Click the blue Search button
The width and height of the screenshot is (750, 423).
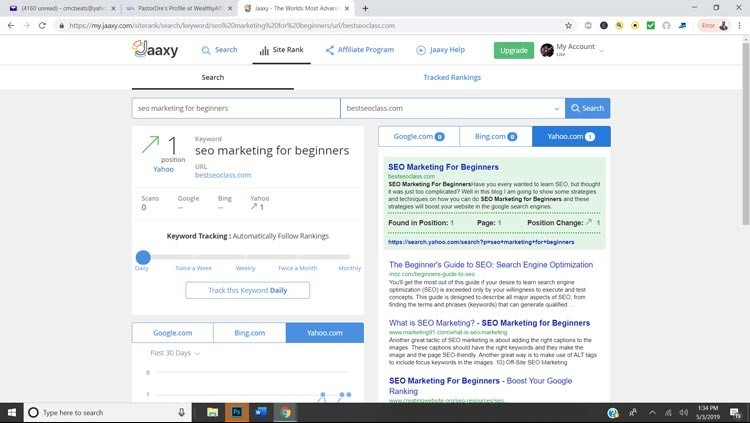pos(587,108)
